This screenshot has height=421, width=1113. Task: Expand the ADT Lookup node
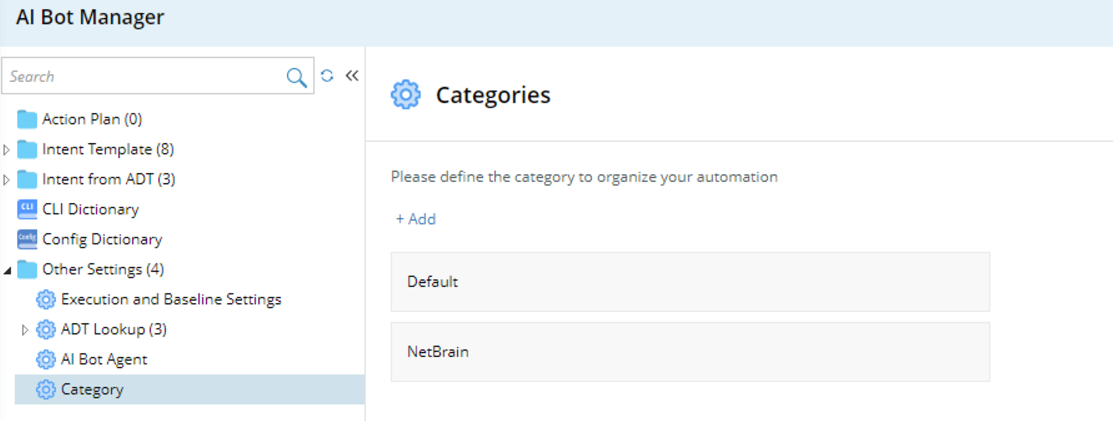(26, 330)
